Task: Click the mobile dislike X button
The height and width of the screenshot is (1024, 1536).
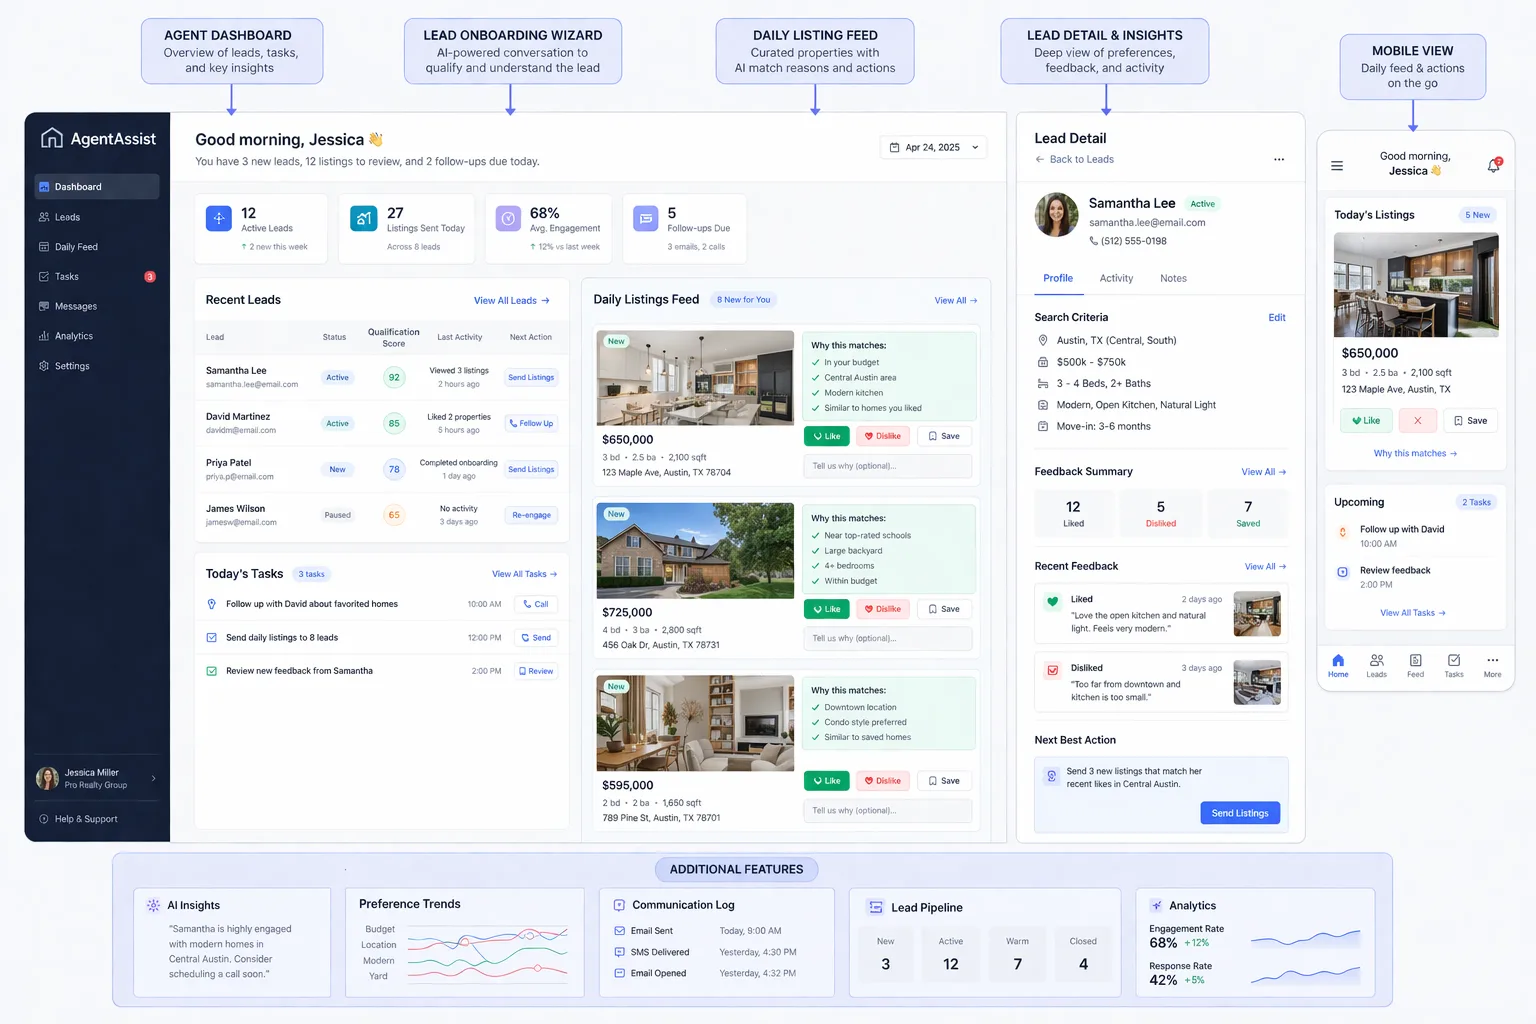Action: coord(1417,421)
